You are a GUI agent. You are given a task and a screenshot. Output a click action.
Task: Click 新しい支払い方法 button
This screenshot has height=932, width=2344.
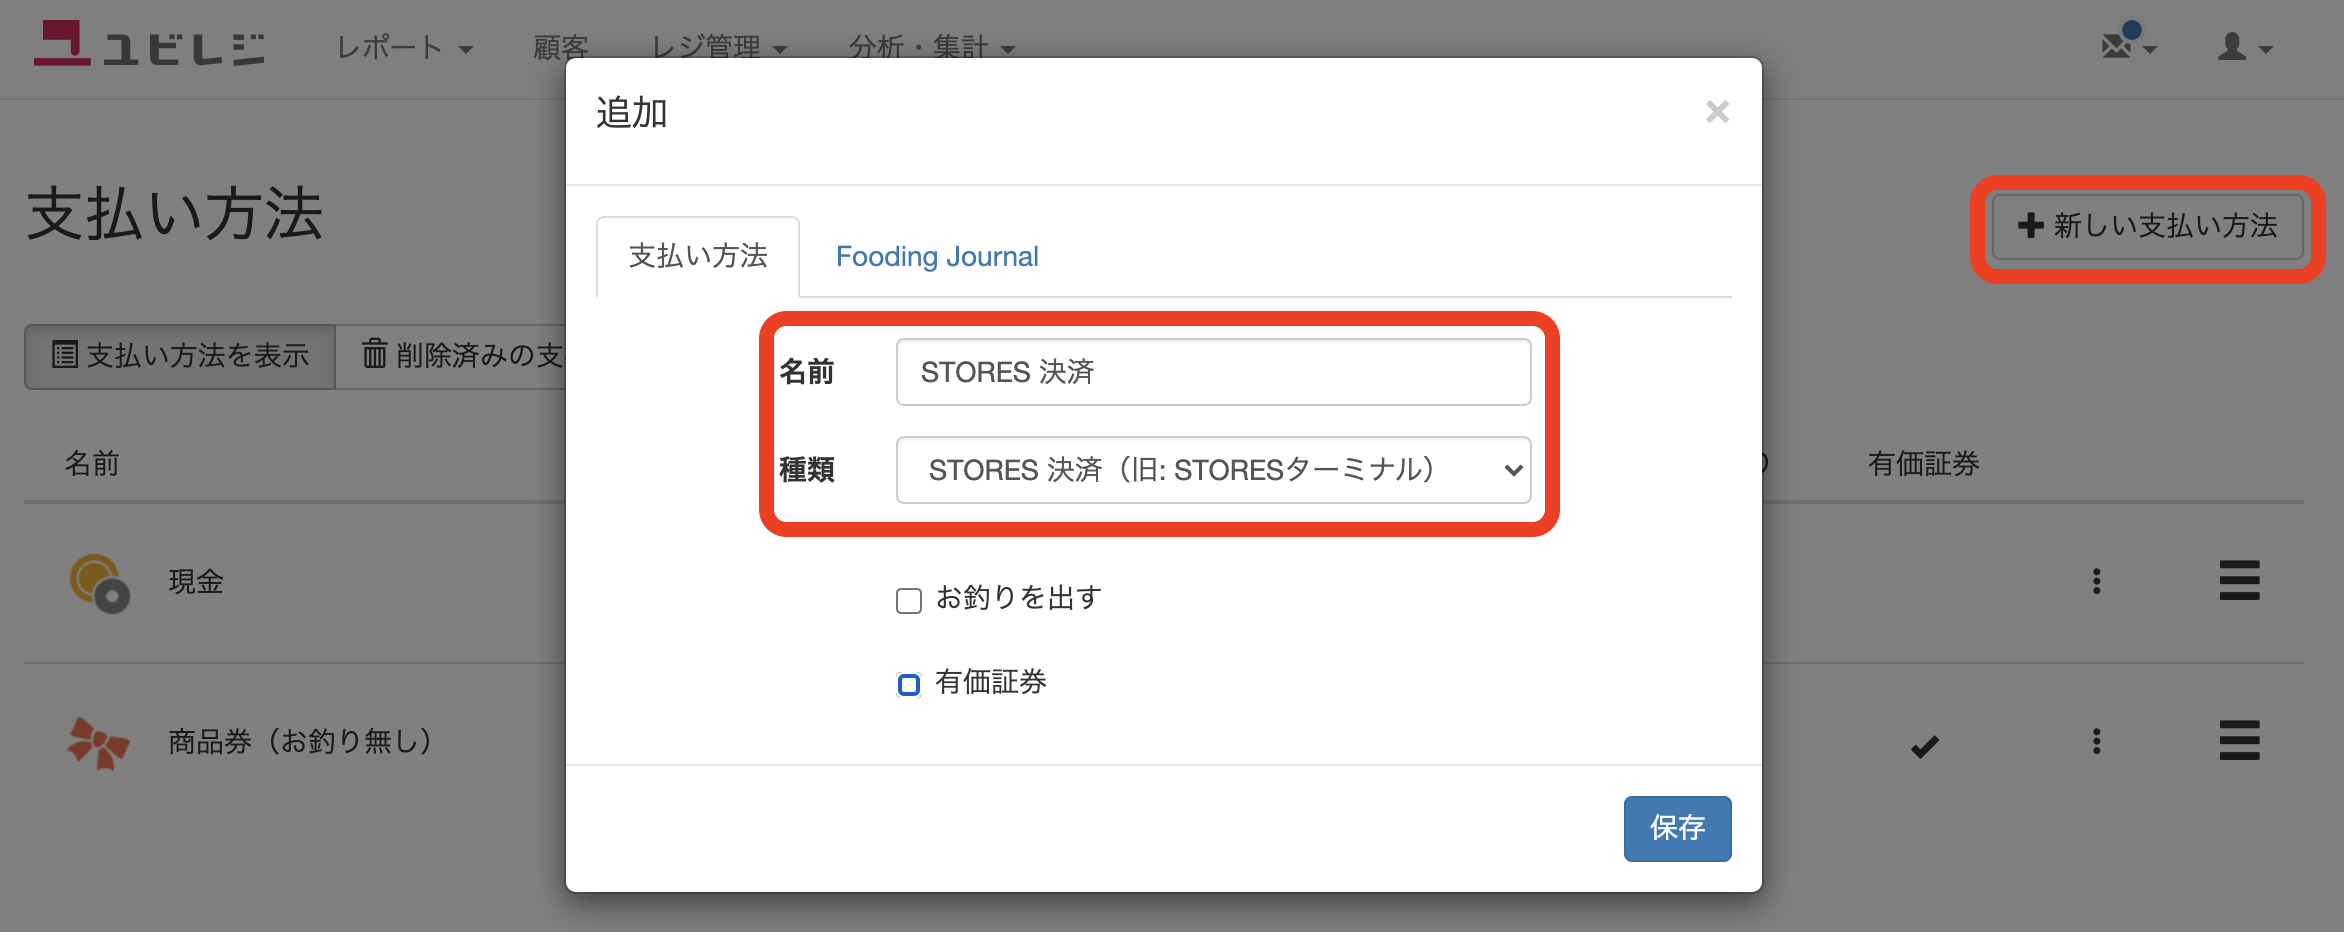coord(2147,226)
